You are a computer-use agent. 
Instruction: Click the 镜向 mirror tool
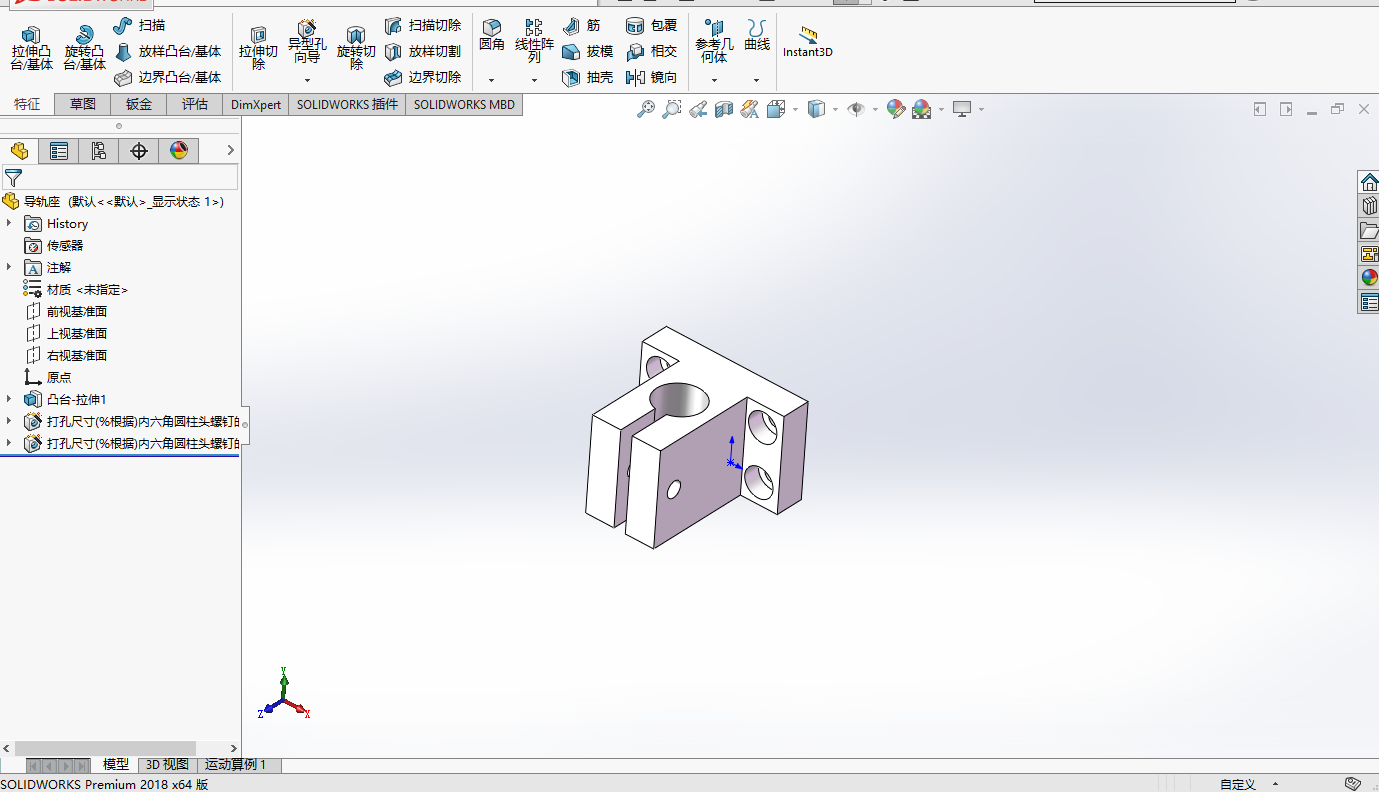point(651,77)
